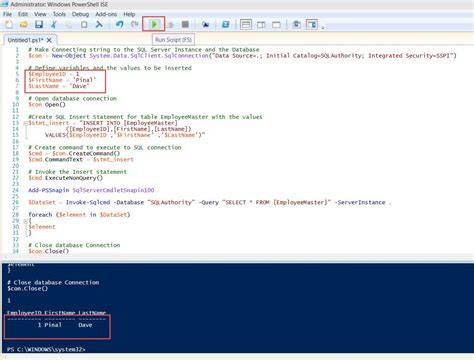This screenshot has height=360, width=474.
Task: Stop the operation with the square icon
Action: coord(185,24)
